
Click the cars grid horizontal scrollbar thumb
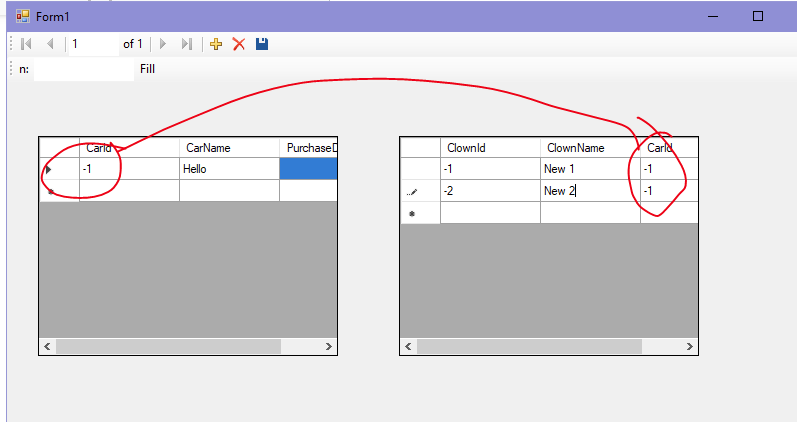pos(168,347)
